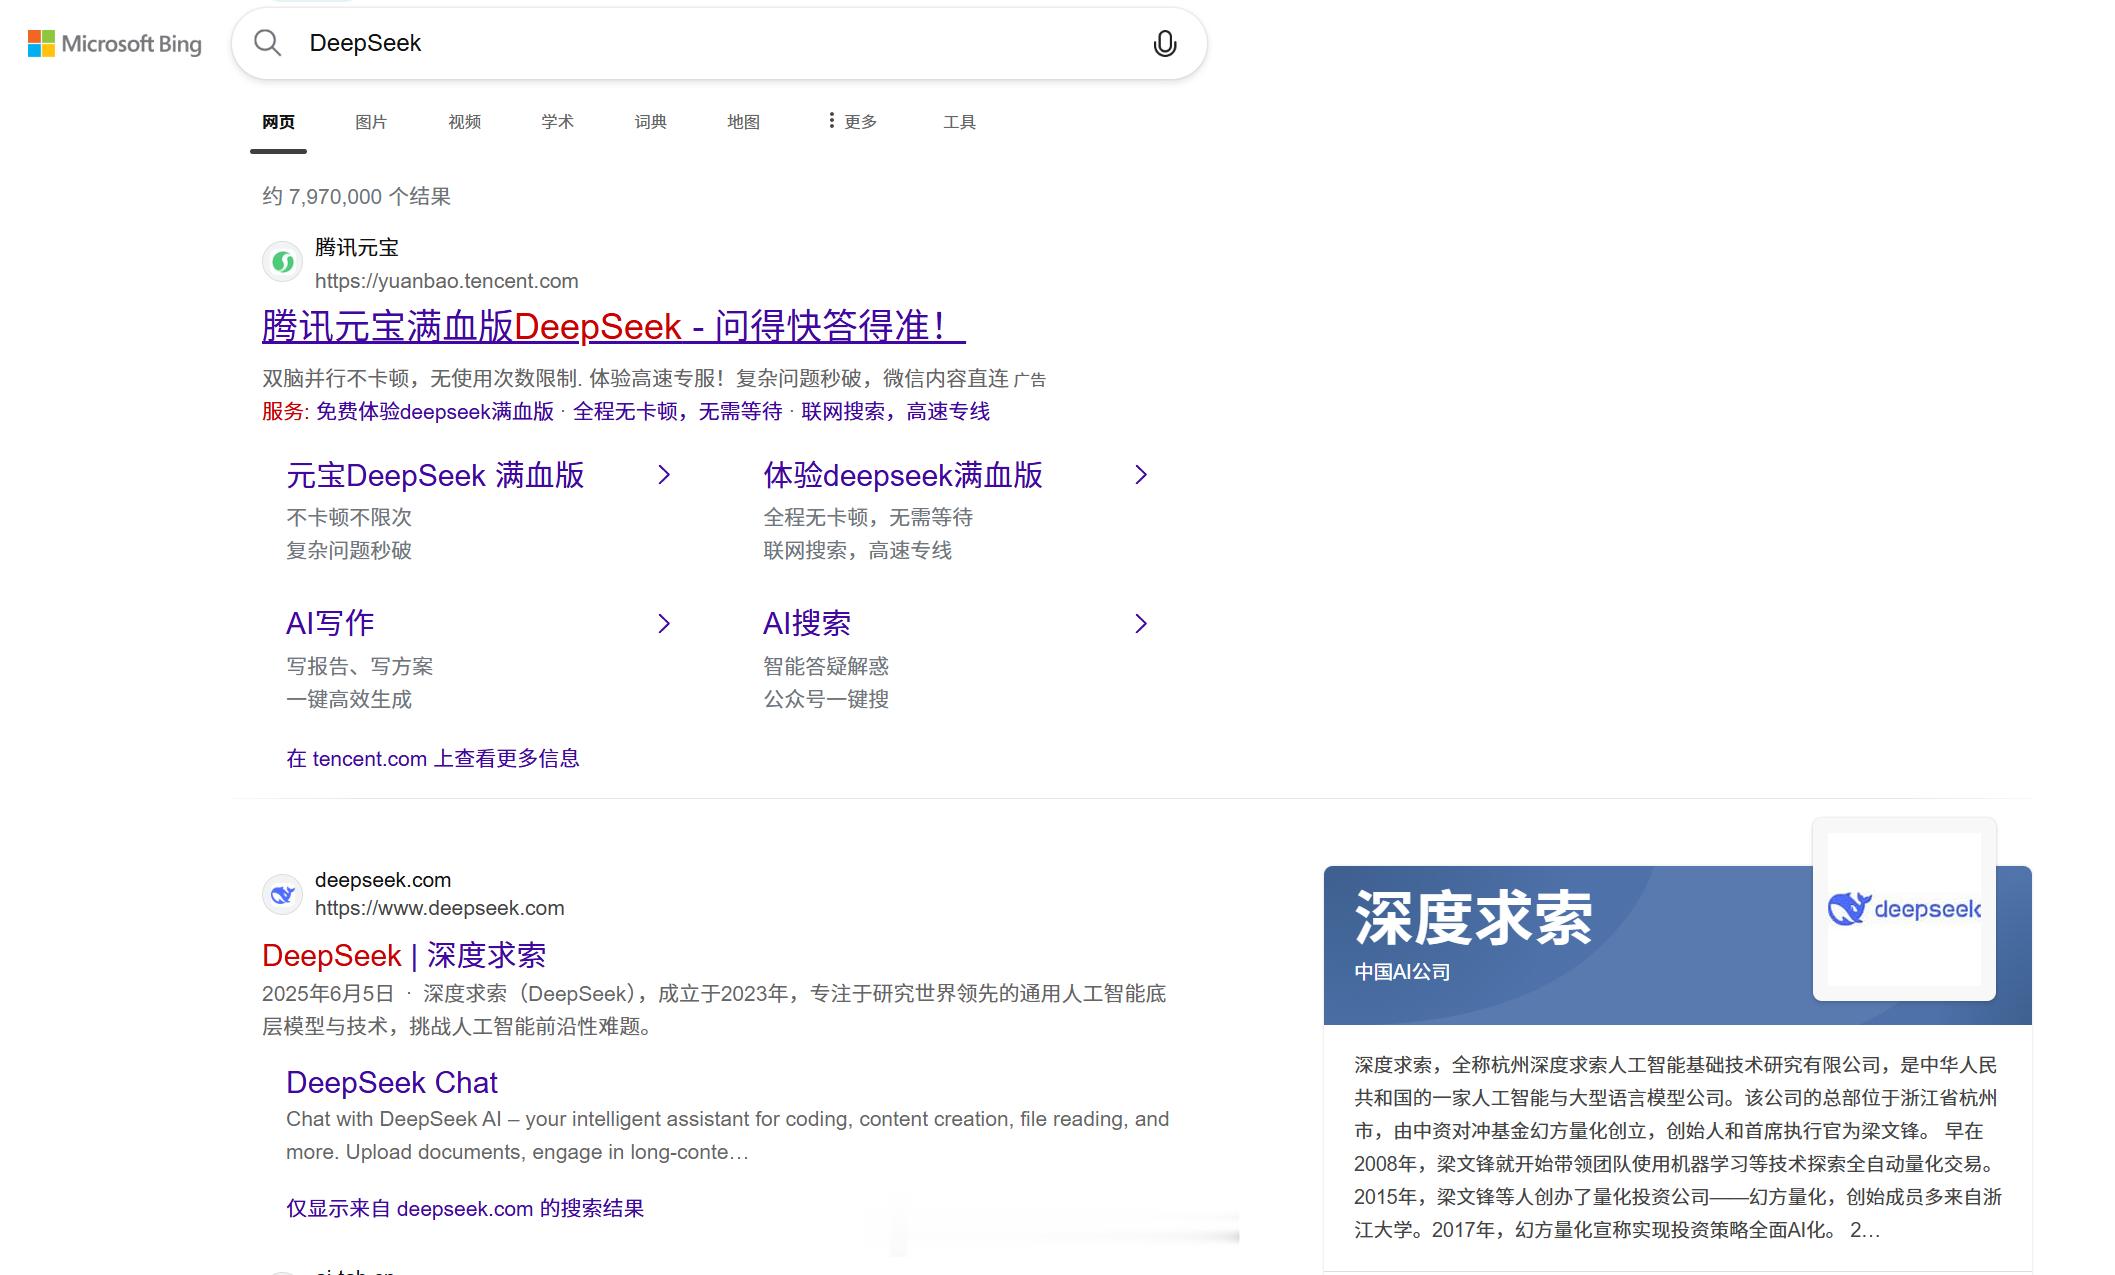
Task: Click the https://yuanbao.tencent.com URL
Action: [x=447, y=281]
